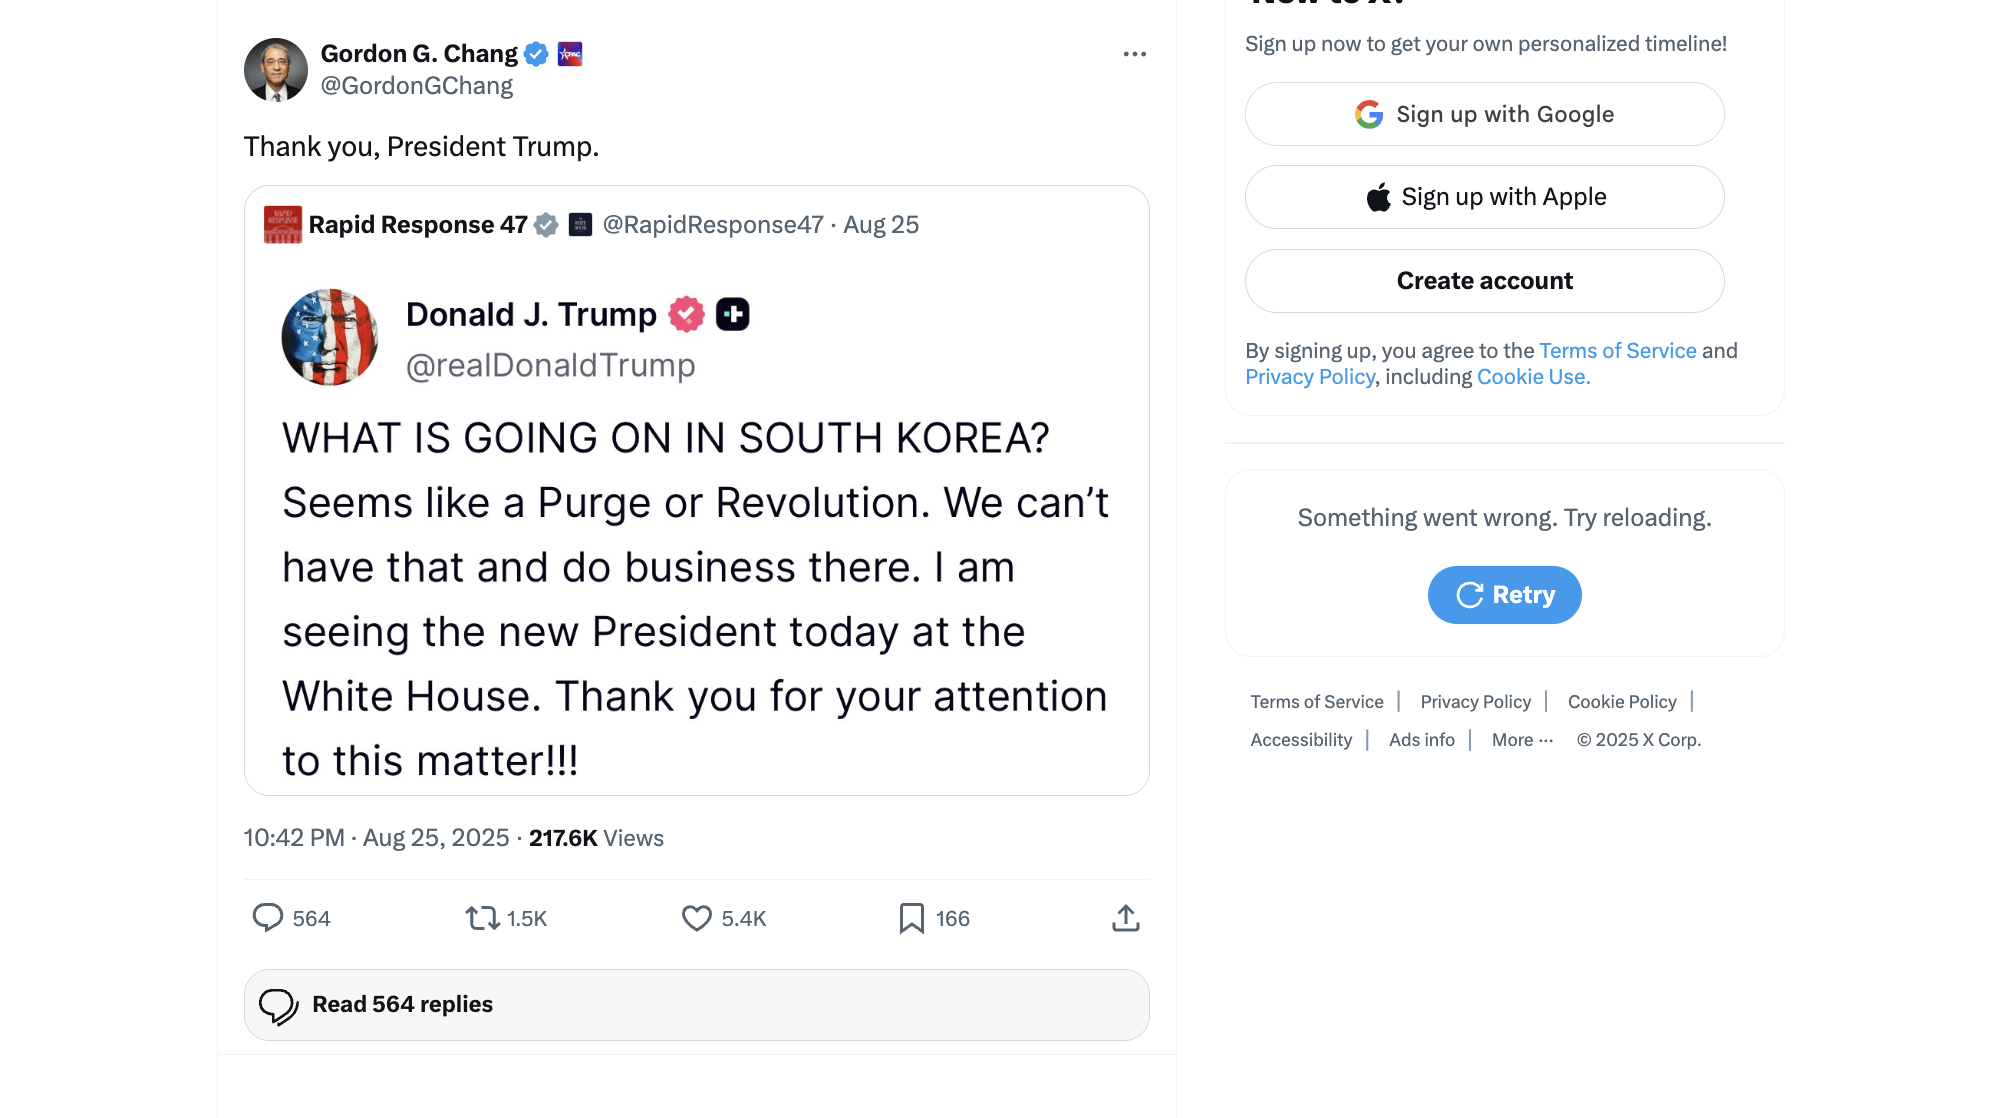The width and height of the screenshot is (2010, 1118).
Task: Open Gordon G. Chang's profile picture
Action: 276,70
